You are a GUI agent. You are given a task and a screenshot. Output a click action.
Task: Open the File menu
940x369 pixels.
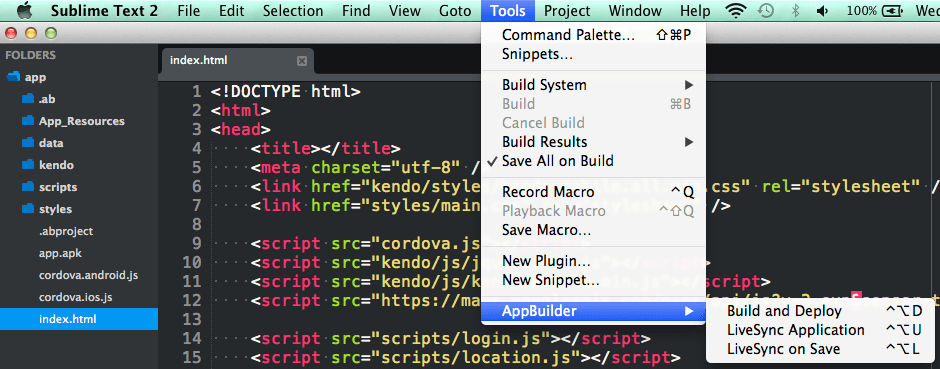[x=189, y=11]
